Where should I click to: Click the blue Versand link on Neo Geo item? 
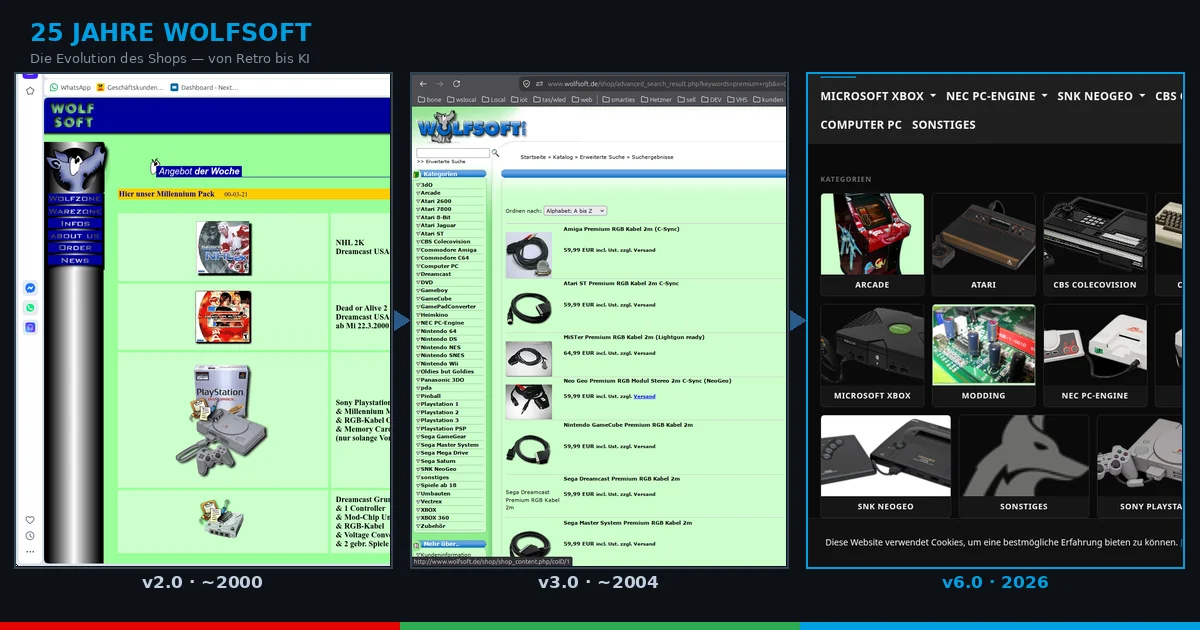[x=644, y=396]
